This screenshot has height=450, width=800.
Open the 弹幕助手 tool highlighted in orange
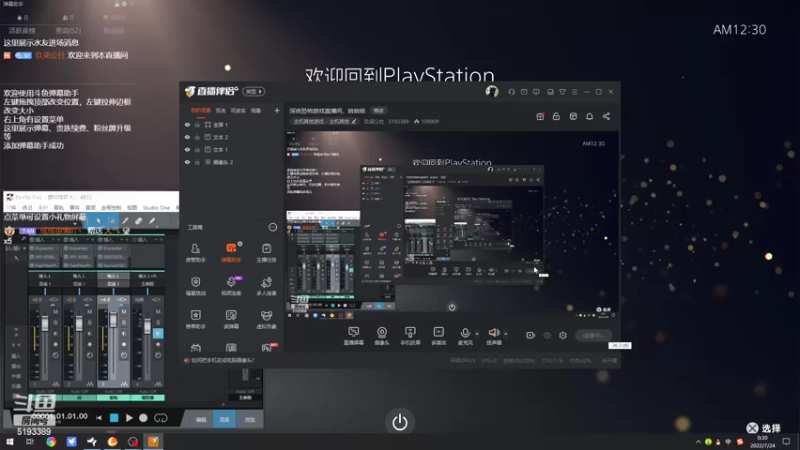tap(231, 252)
